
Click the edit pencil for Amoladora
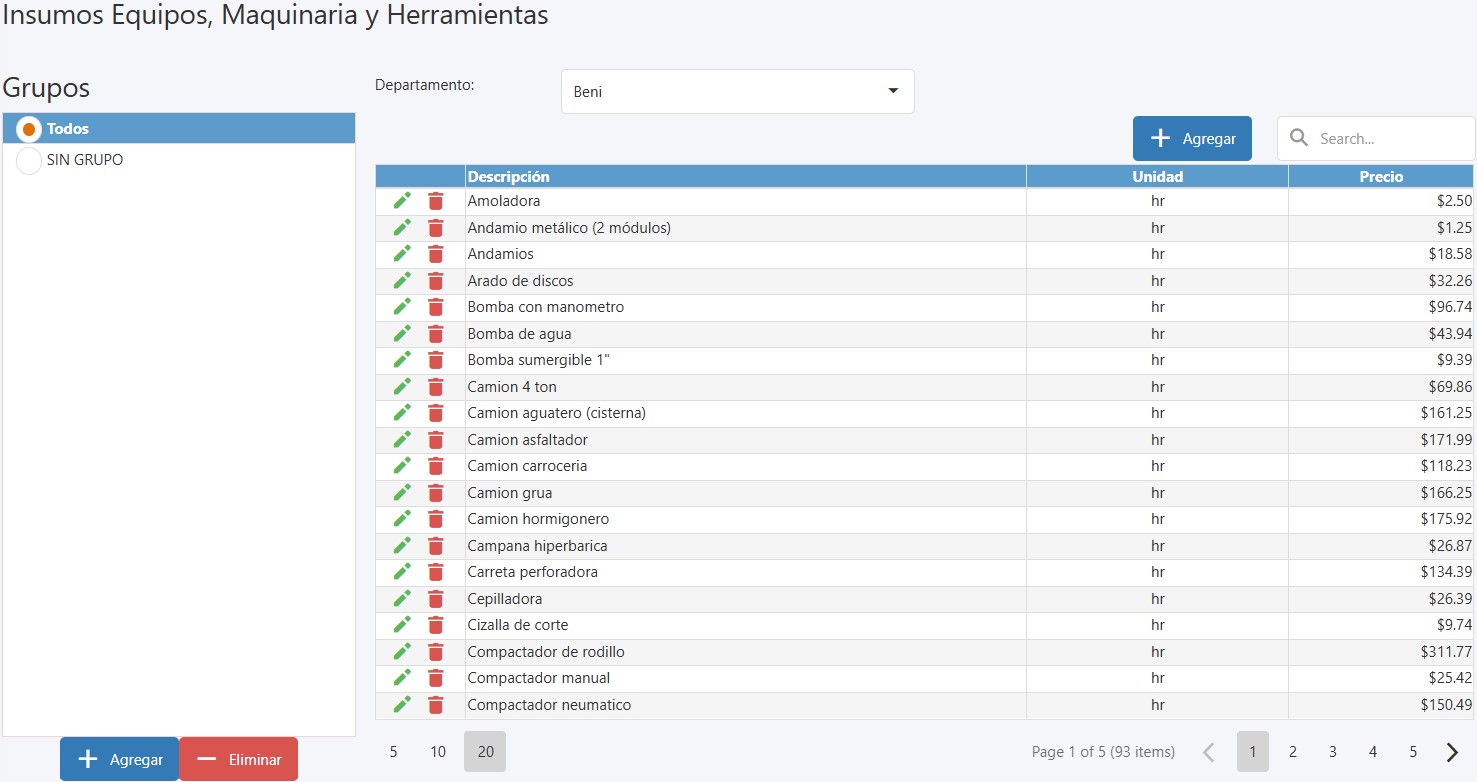click(402, 201)
